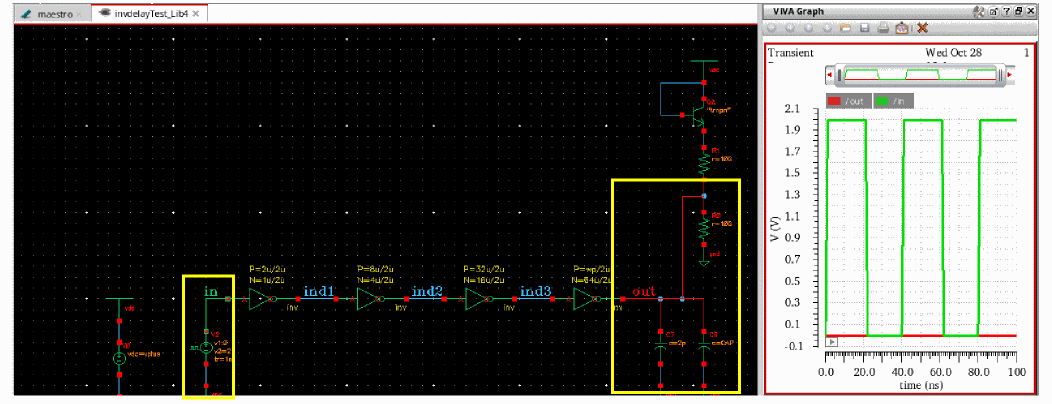Image resolution: width=1052 pixels, height=404 pixels.
Task: Select the invdelayTest_Lib4 tab
Action: click(x=149, y=13)
